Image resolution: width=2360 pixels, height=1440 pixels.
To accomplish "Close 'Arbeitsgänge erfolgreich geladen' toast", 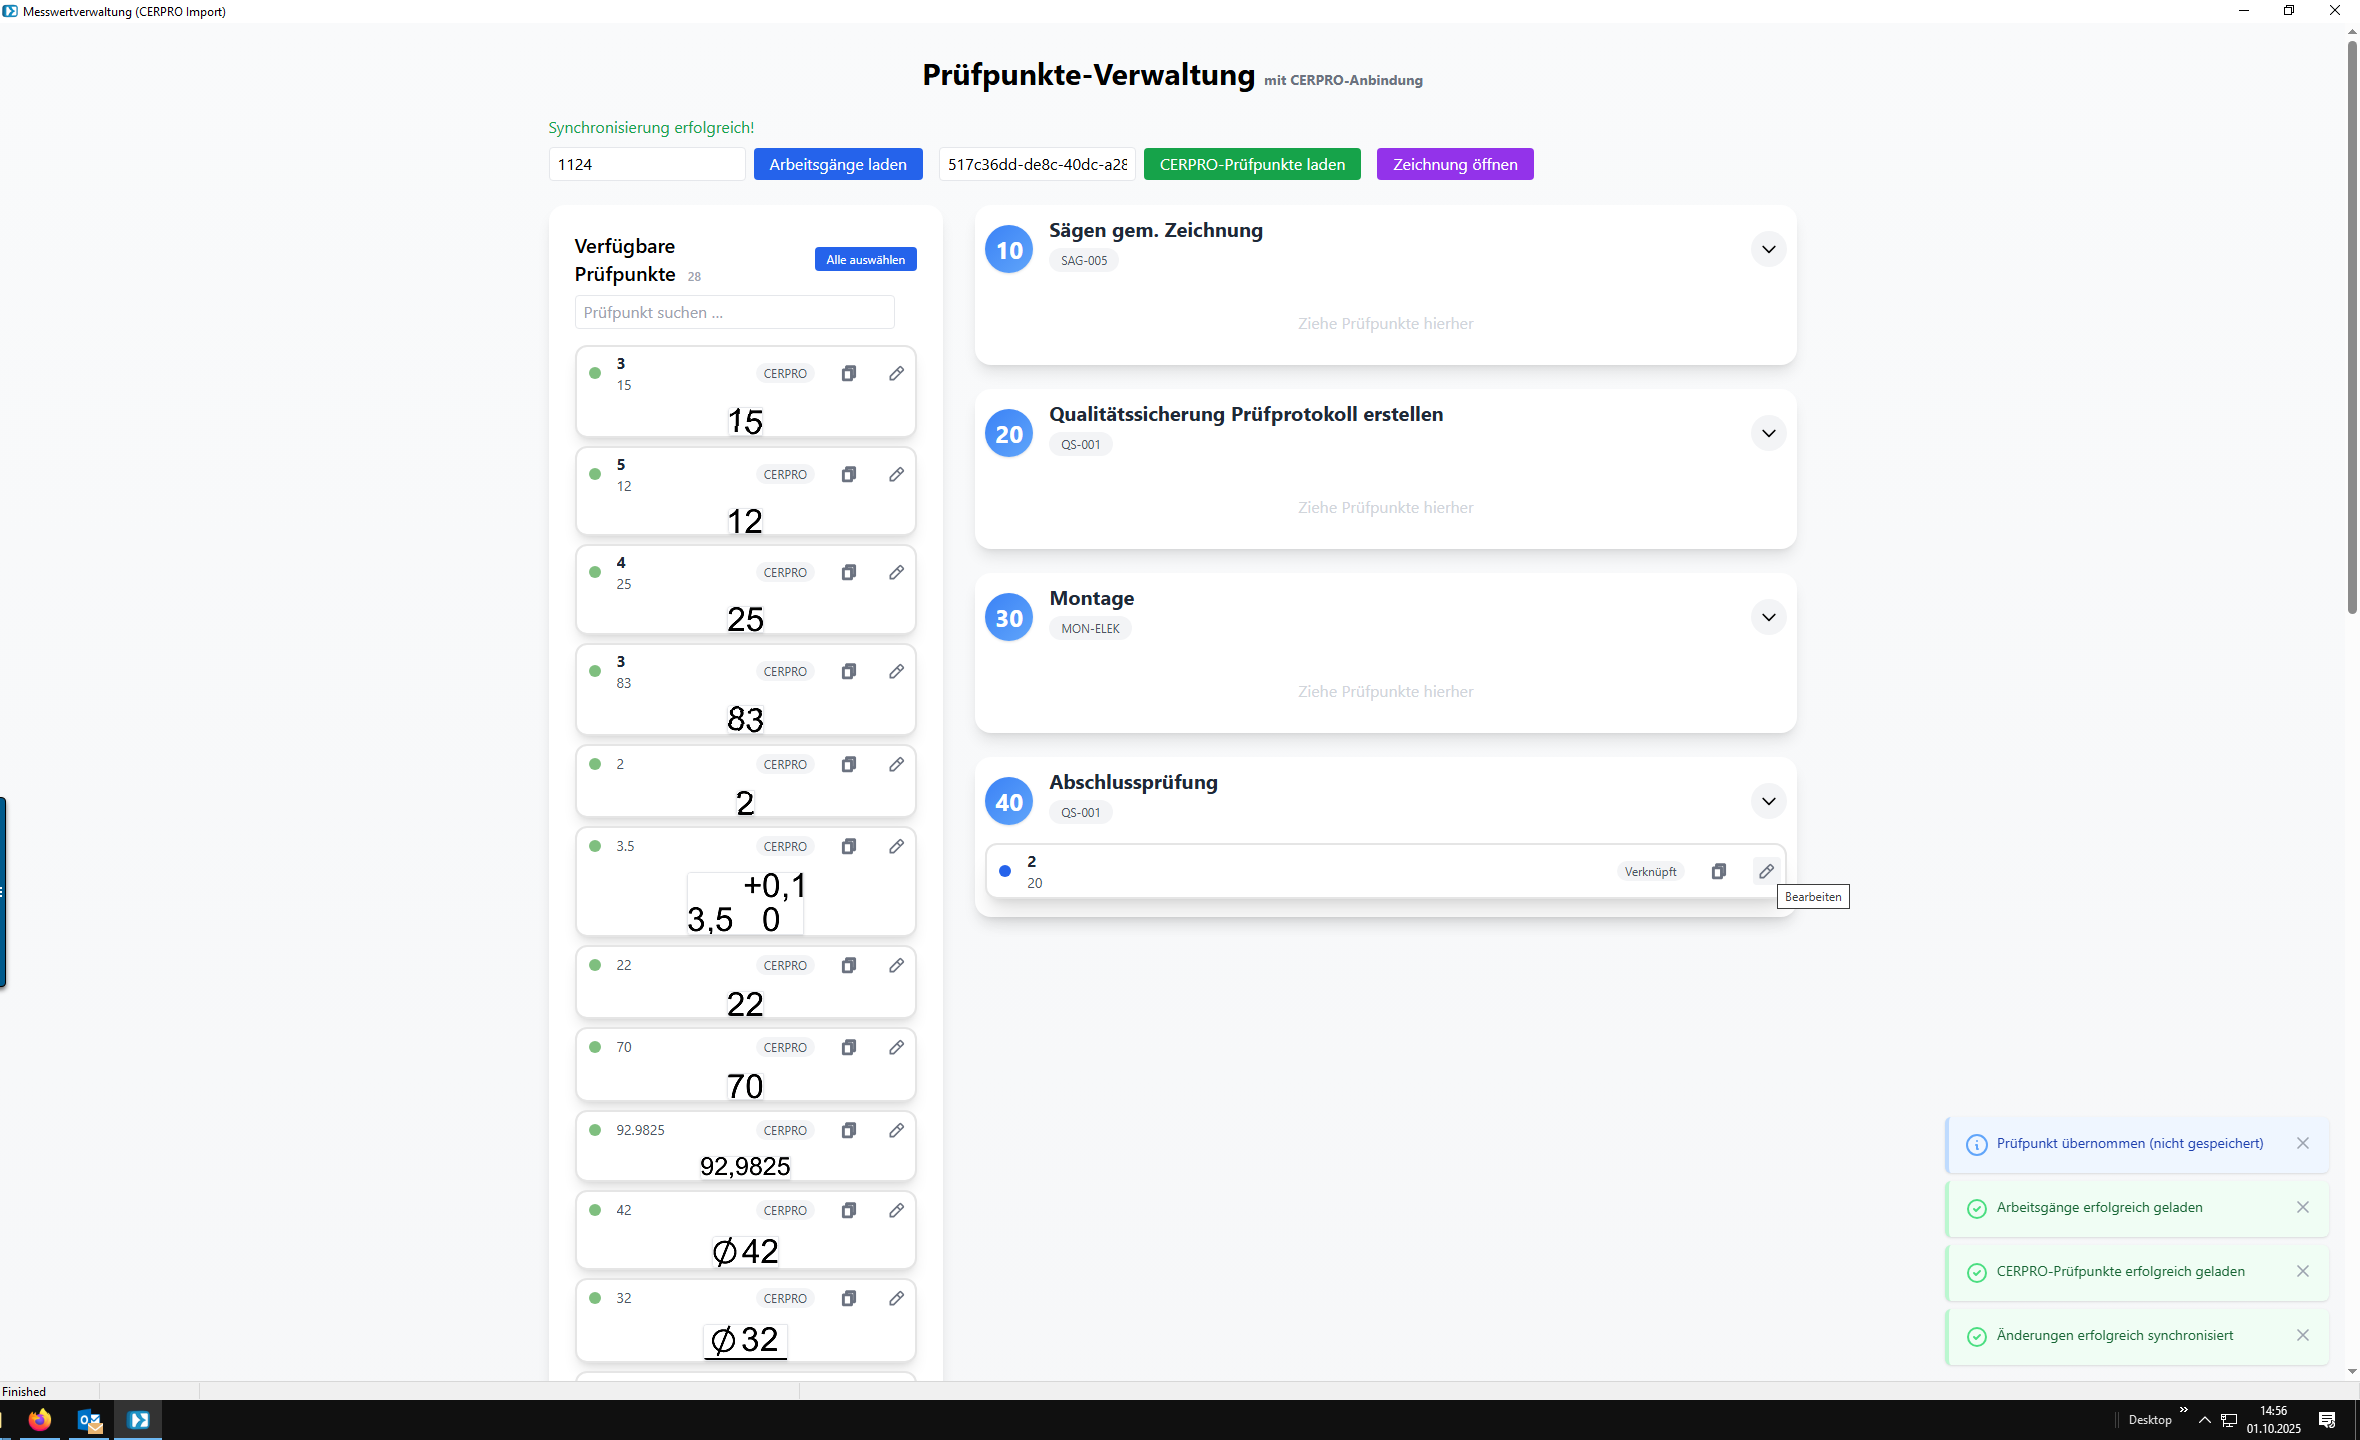I will 2303,1207.
